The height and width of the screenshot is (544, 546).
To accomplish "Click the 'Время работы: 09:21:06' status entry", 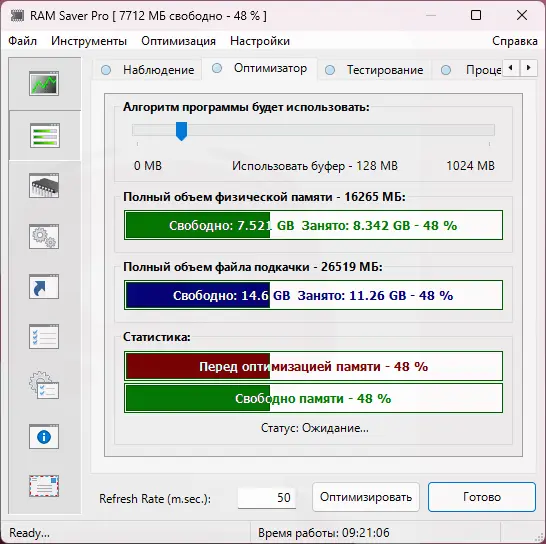I will point(323,533).
